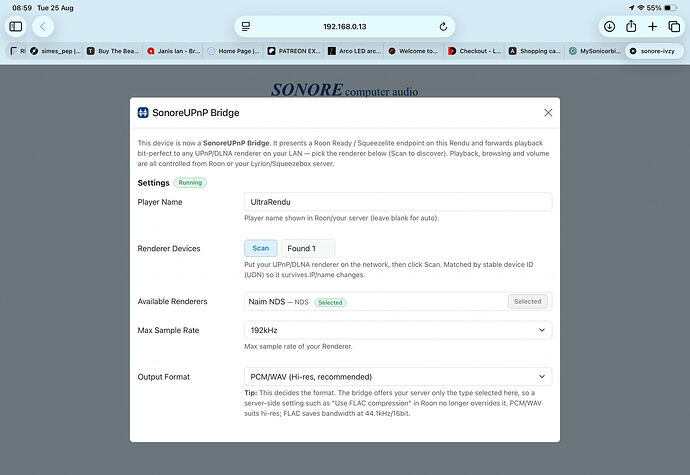The image size is (690, 475).
Task: Click the Available Renderers label
Action: click(172, 302)
